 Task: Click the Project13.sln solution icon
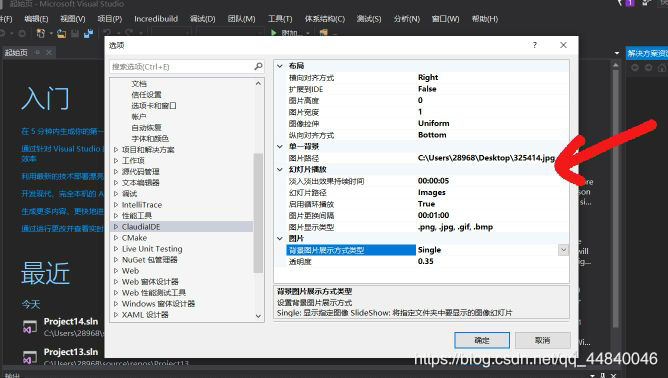click(30, 357)
